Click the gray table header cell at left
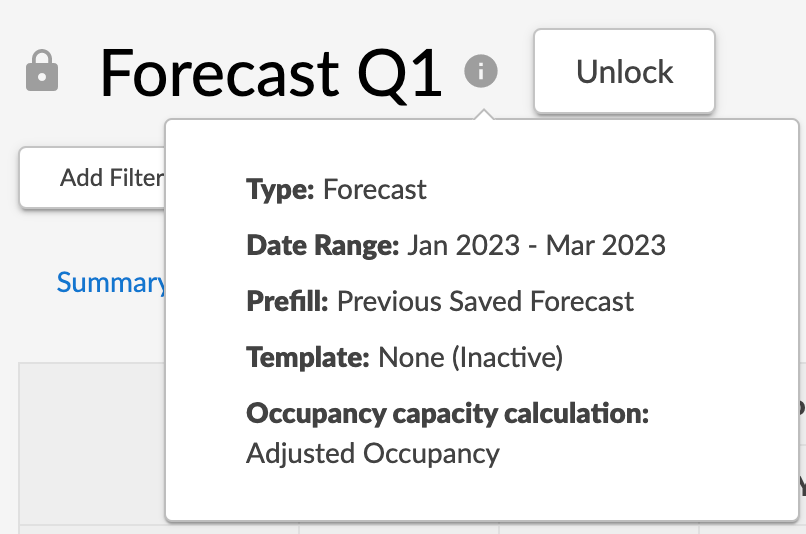806x534 pixels. (x=90, y=440)
